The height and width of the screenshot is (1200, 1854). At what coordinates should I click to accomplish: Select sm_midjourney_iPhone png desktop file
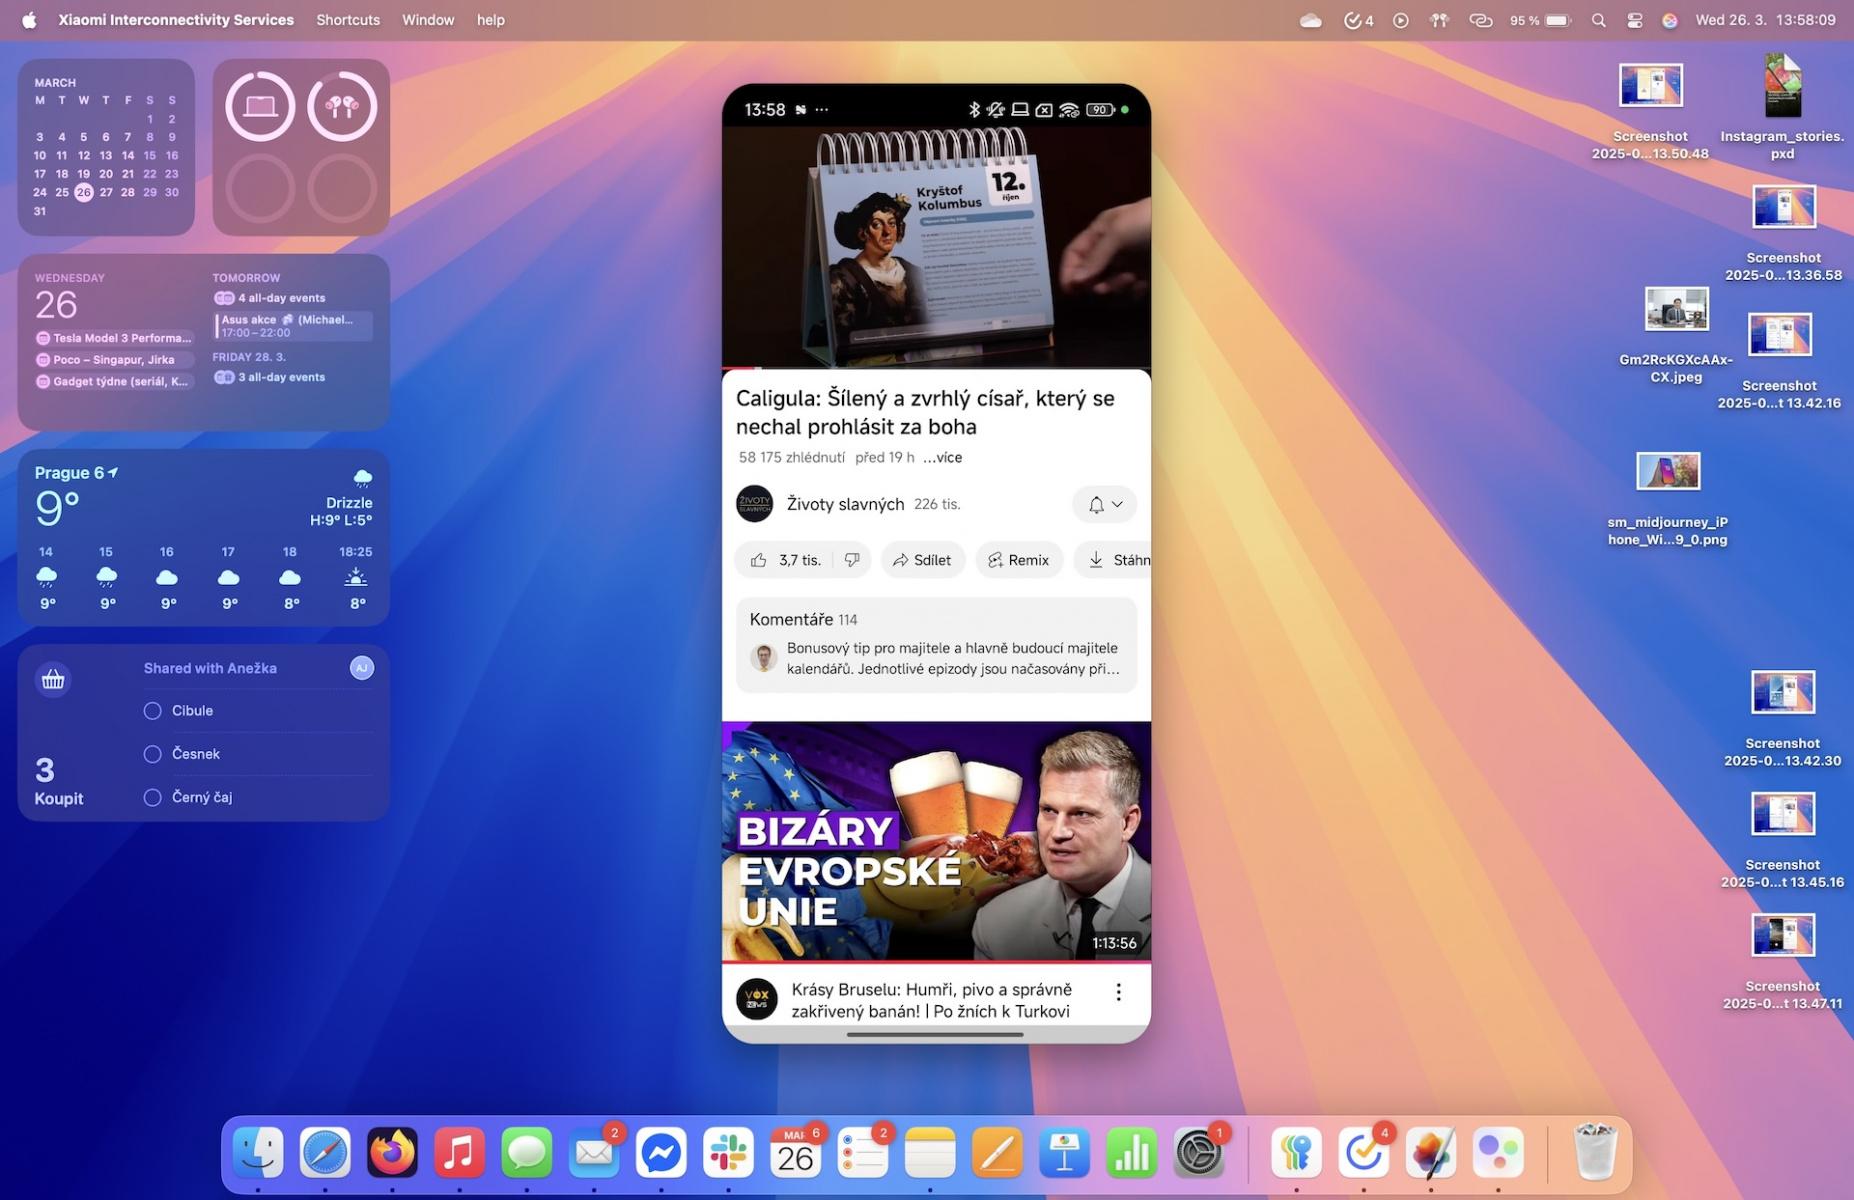point(1667,499)
